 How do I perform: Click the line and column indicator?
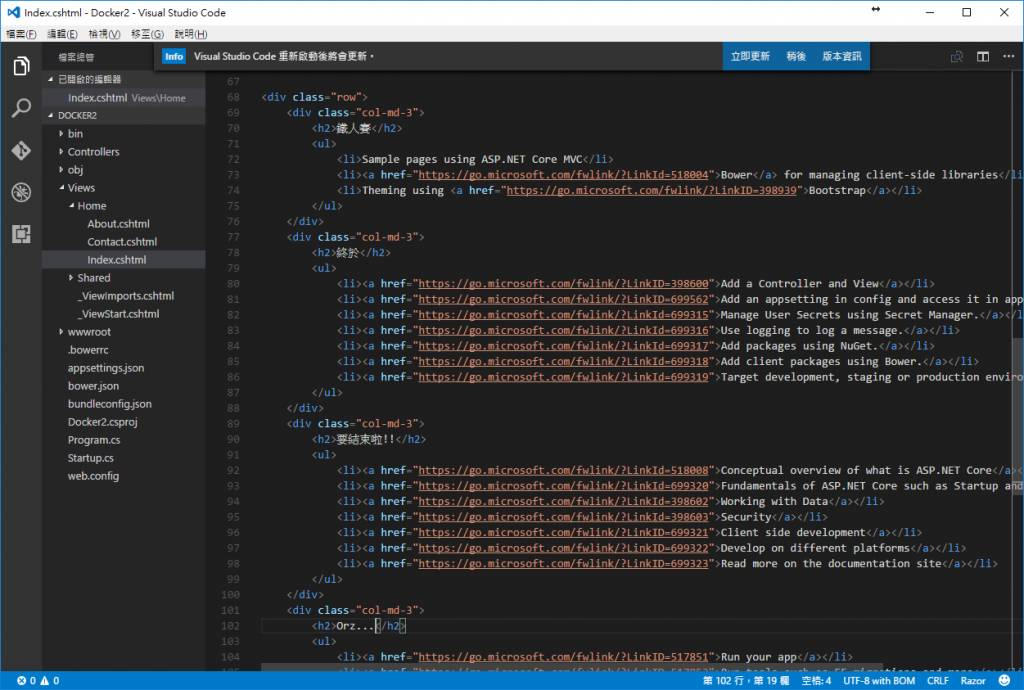coord(746,680)
